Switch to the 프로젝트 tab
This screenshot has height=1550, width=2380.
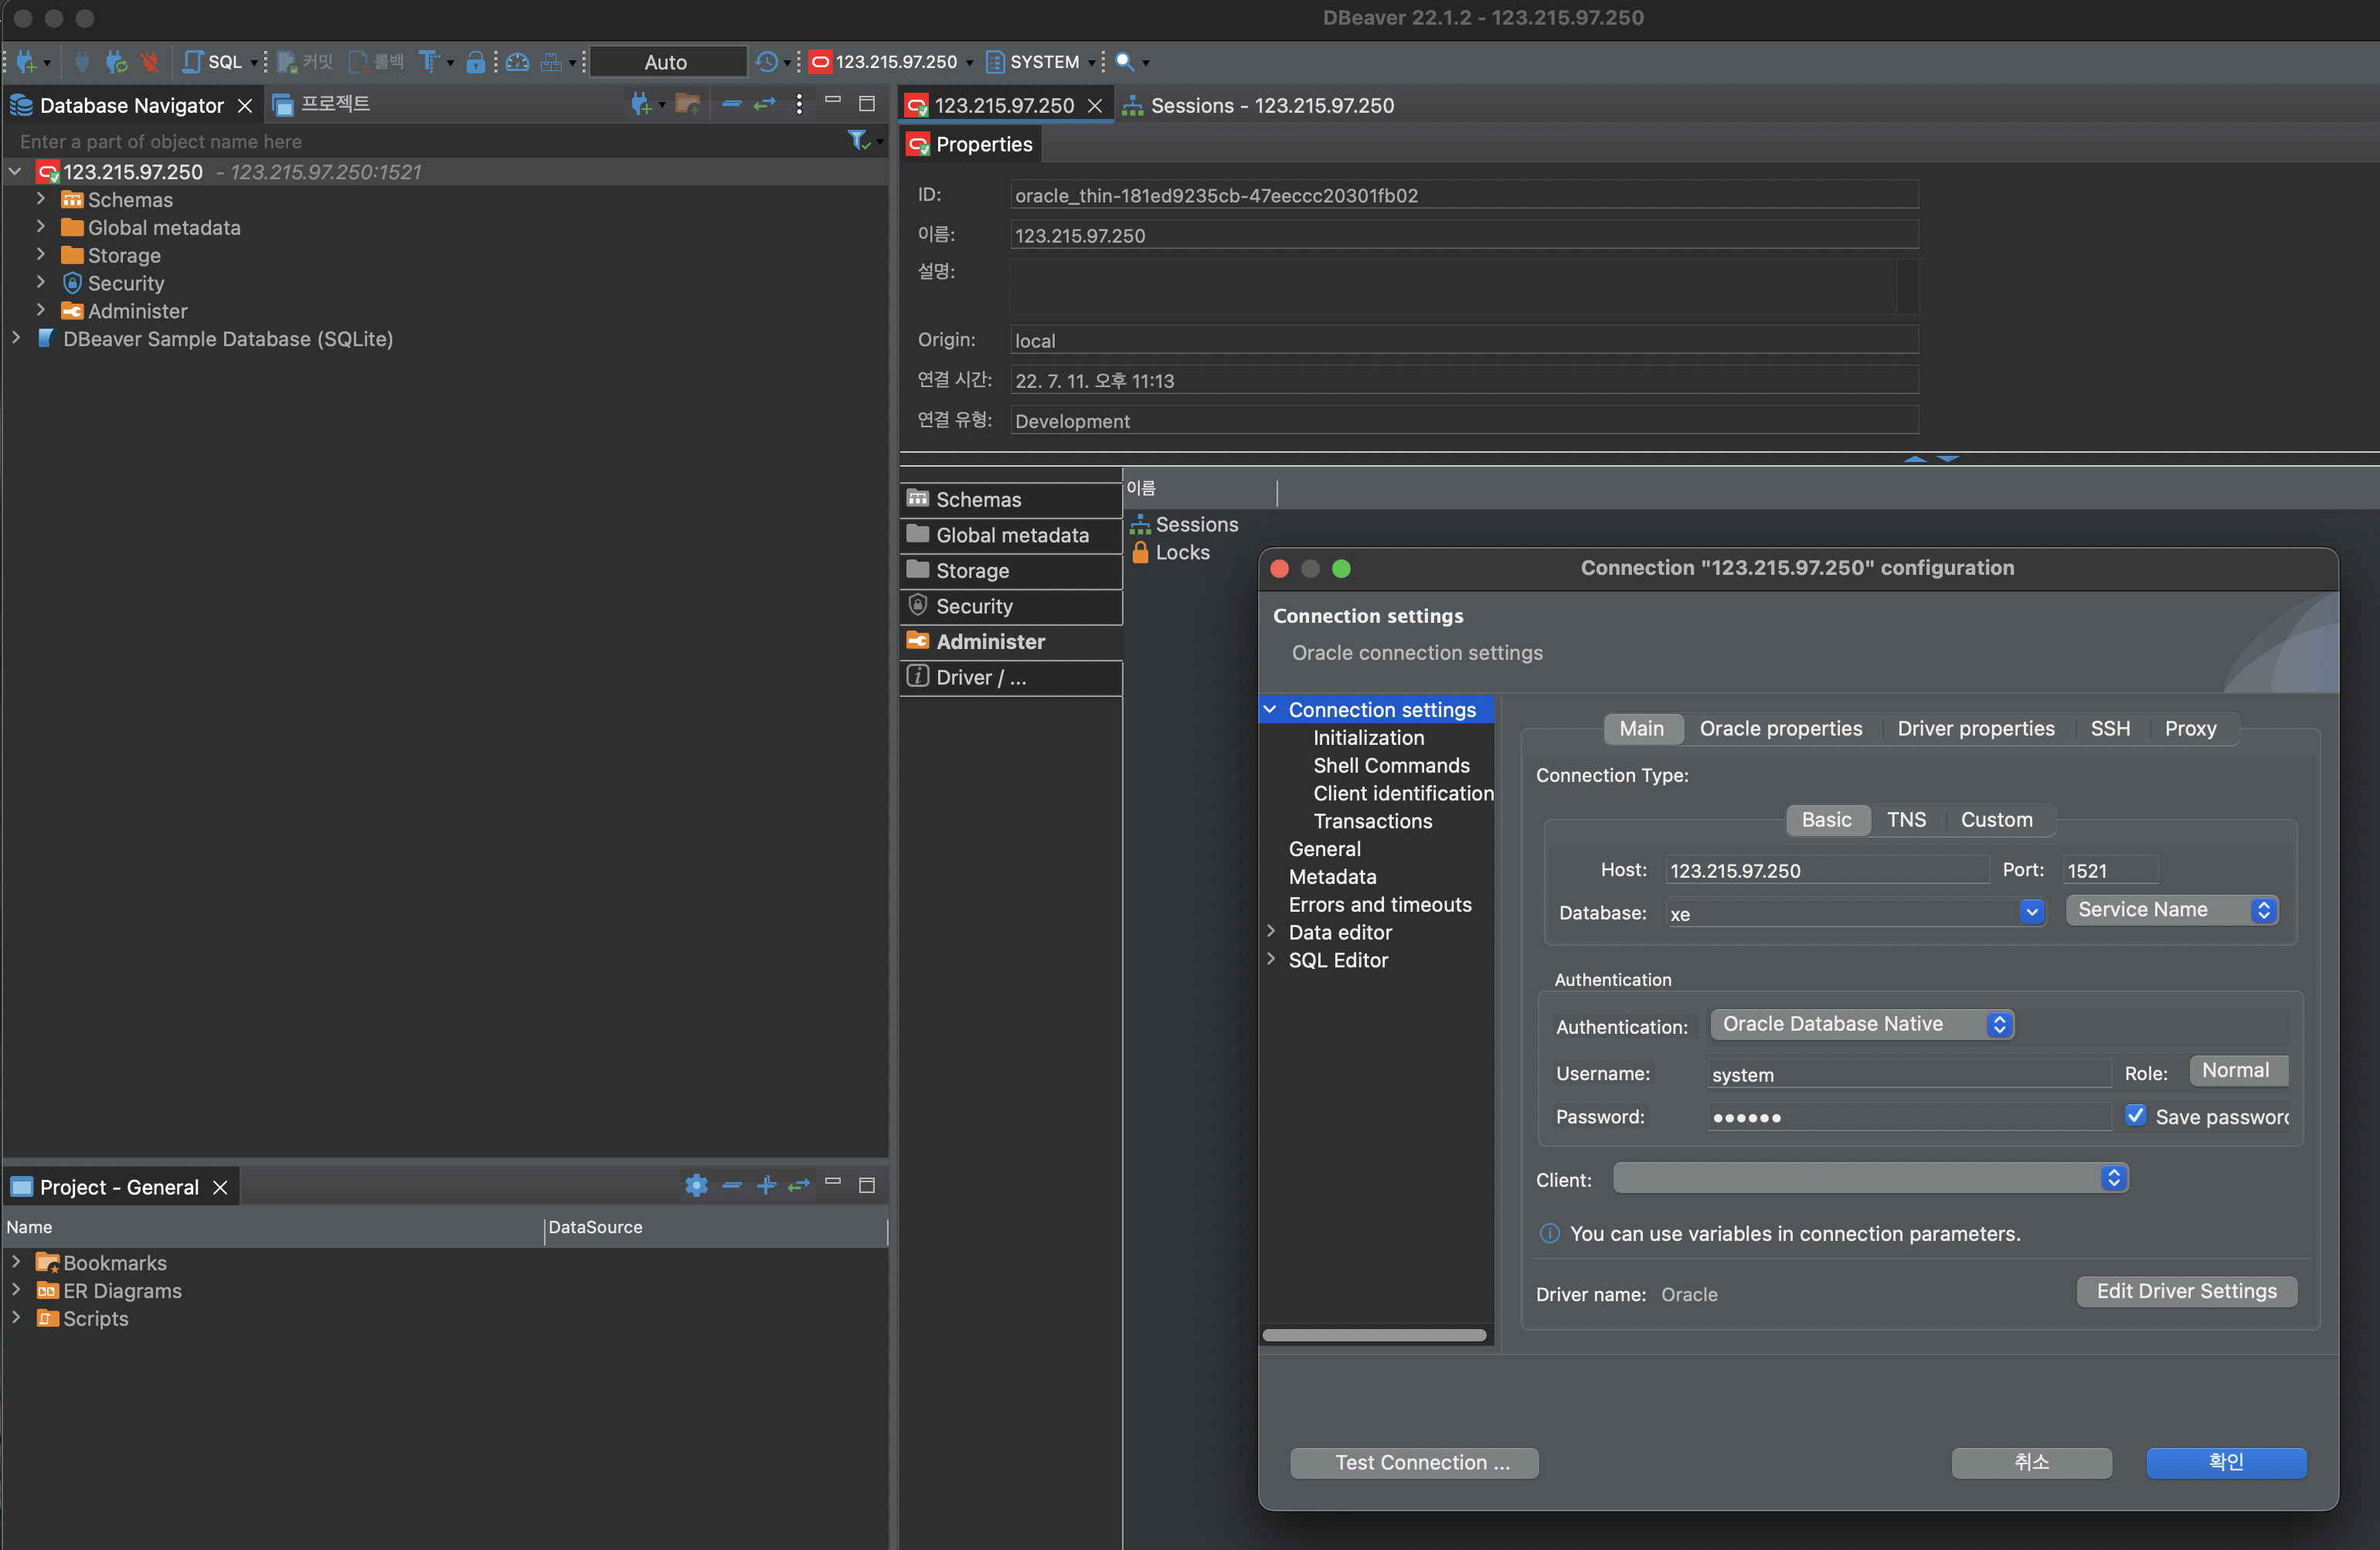(x=322, y=104)
